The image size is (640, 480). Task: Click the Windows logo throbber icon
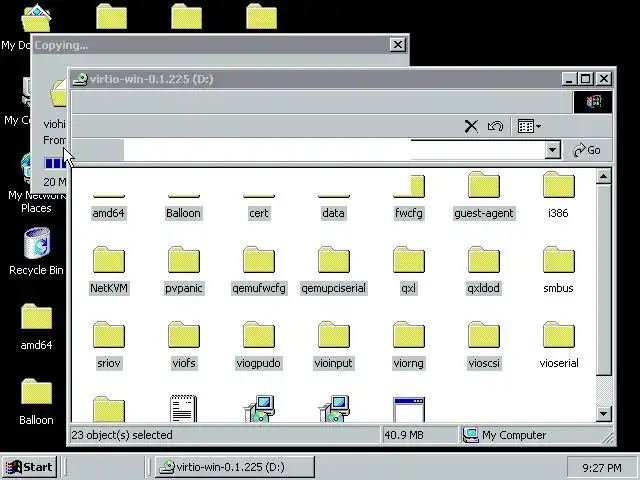coord(593,102)
